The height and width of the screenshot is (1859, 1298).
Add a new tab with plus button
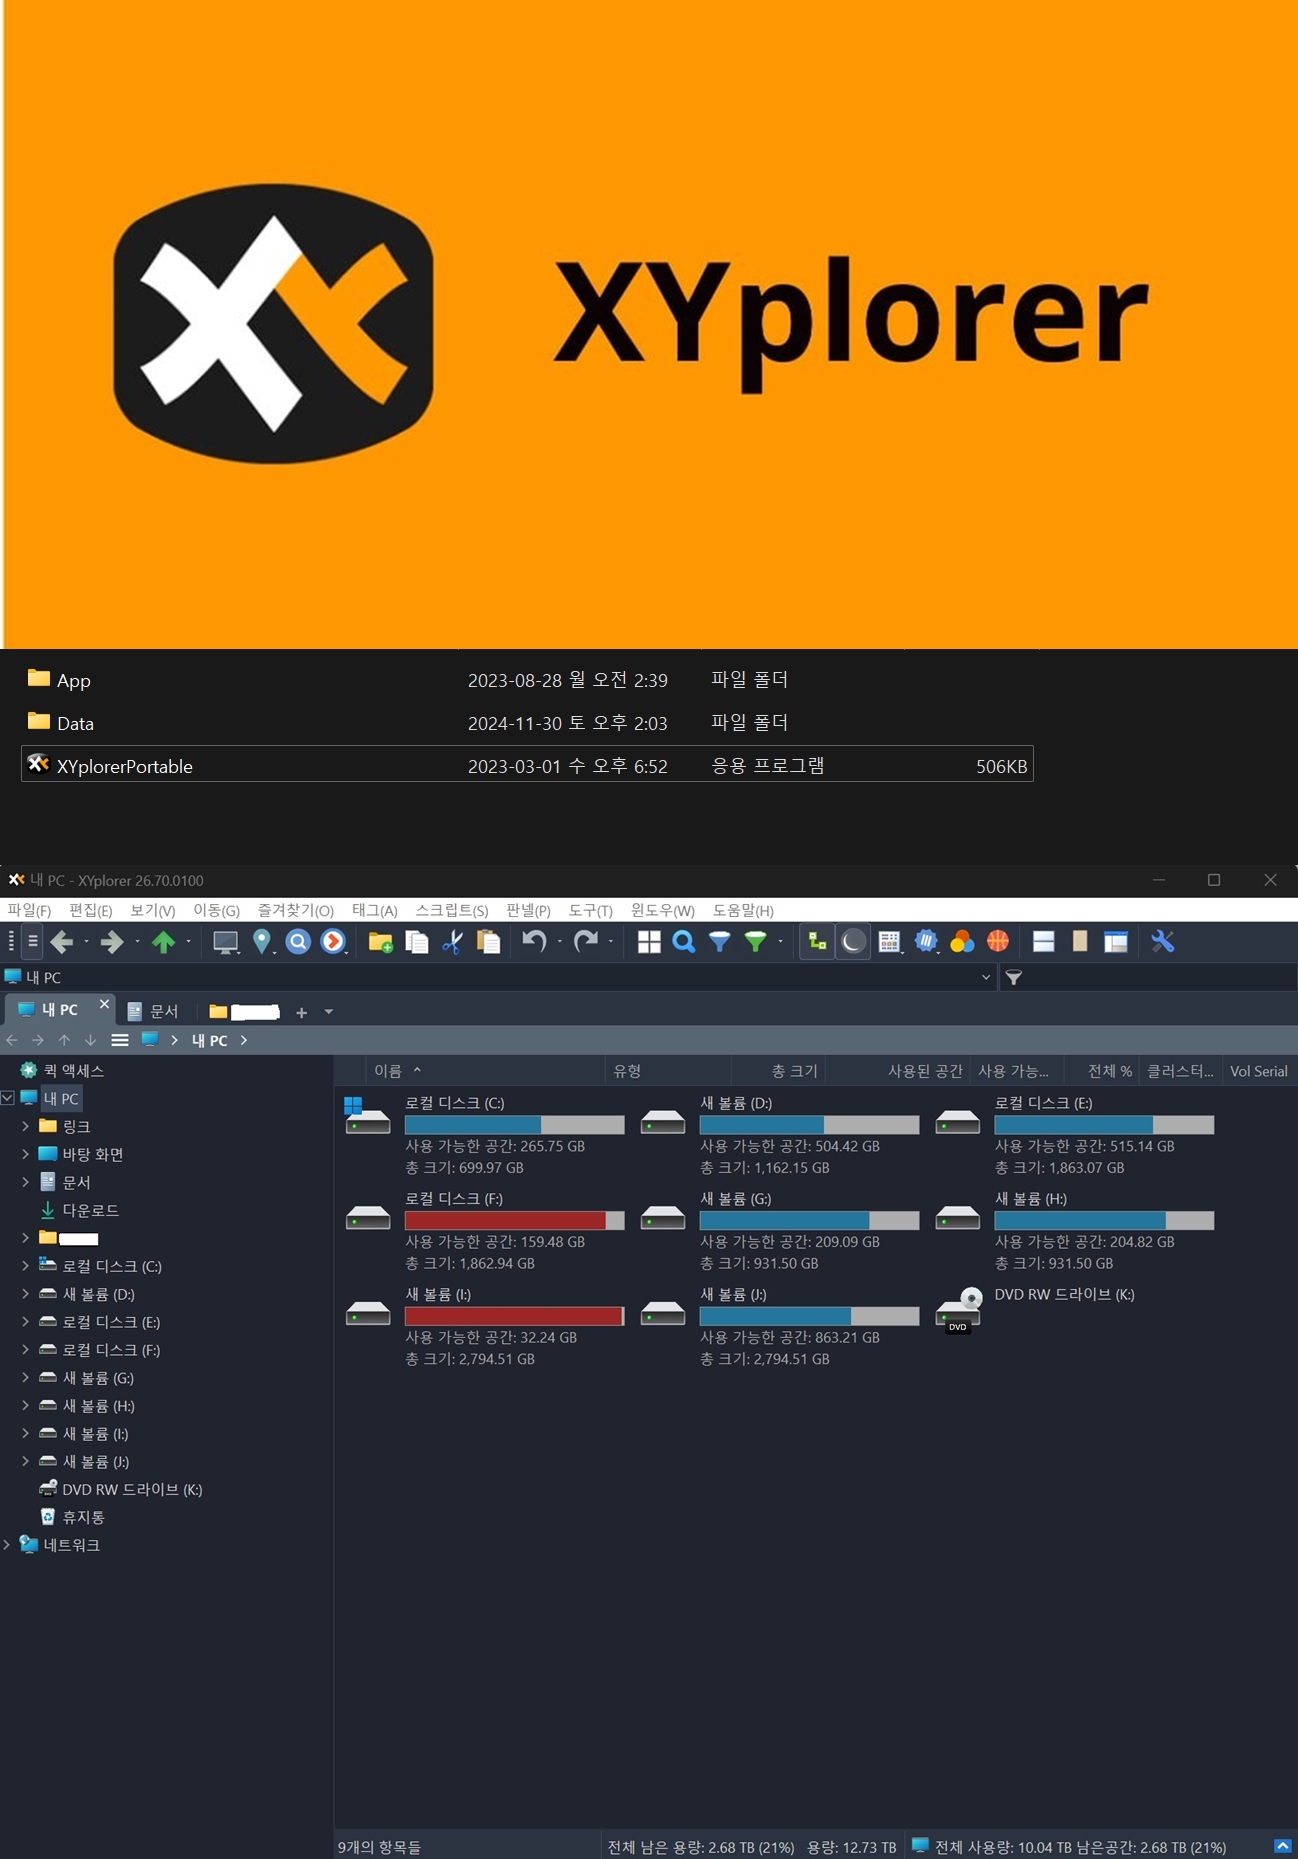point(301,1012)
